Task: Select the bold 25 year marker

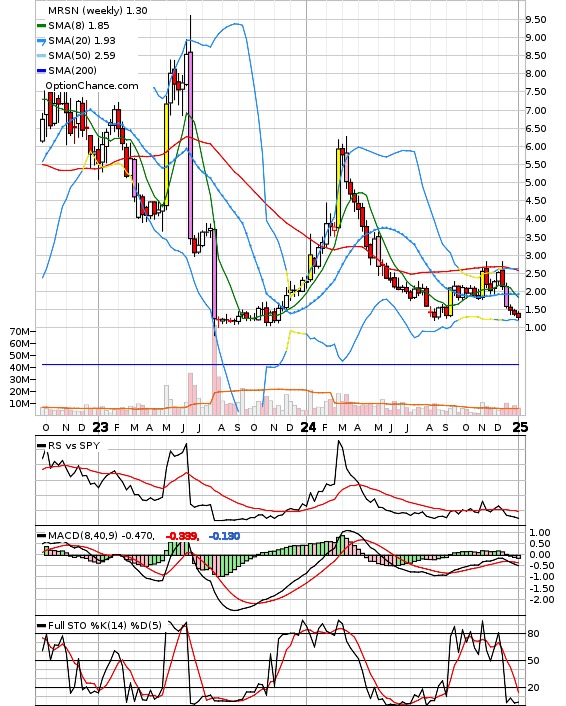Action: (x=520, y=427)
